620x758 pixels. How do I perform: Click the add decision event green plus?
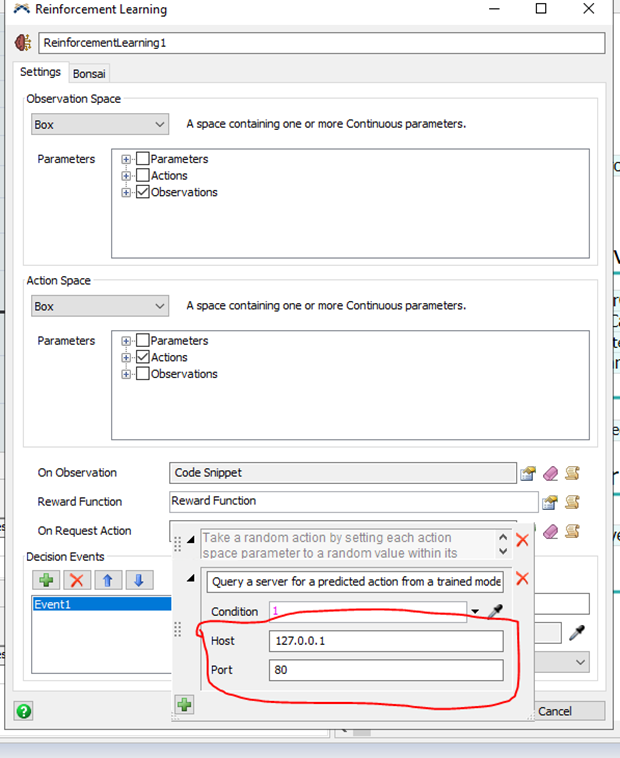(x=46, y=580)
